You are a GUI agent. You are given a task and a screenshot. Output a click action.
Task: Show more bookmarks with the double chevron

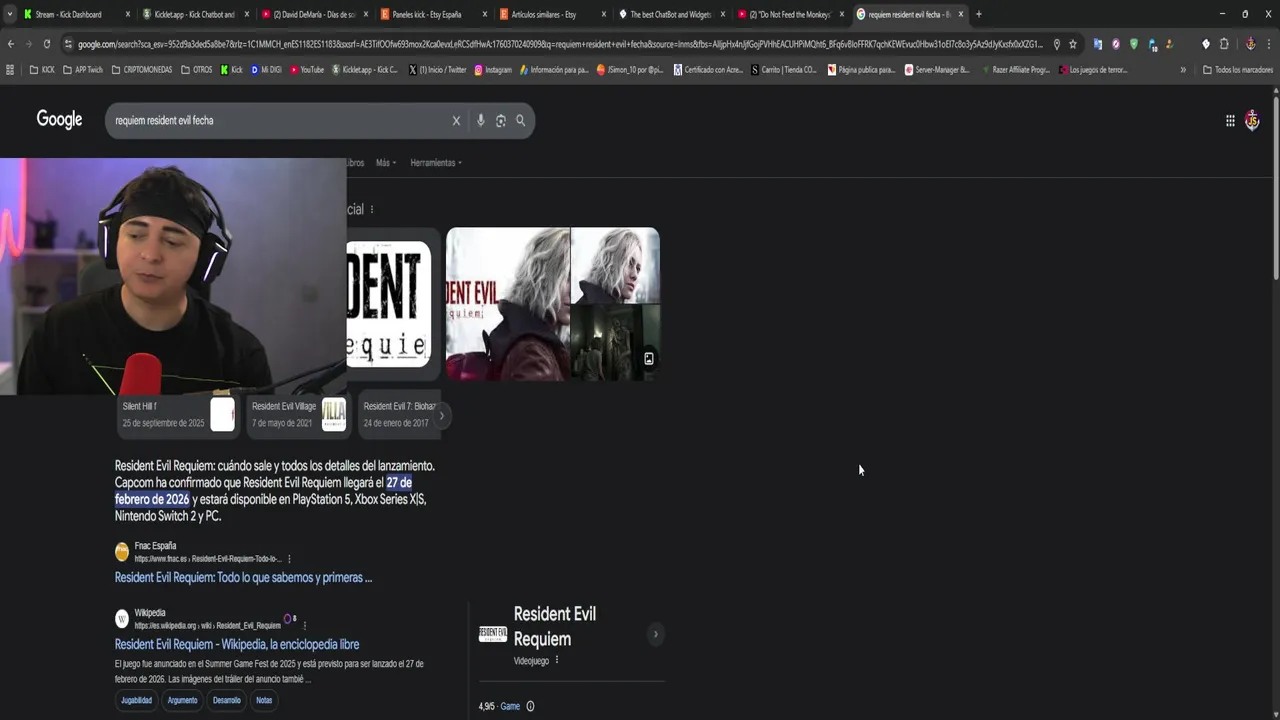coord(1183,70)
